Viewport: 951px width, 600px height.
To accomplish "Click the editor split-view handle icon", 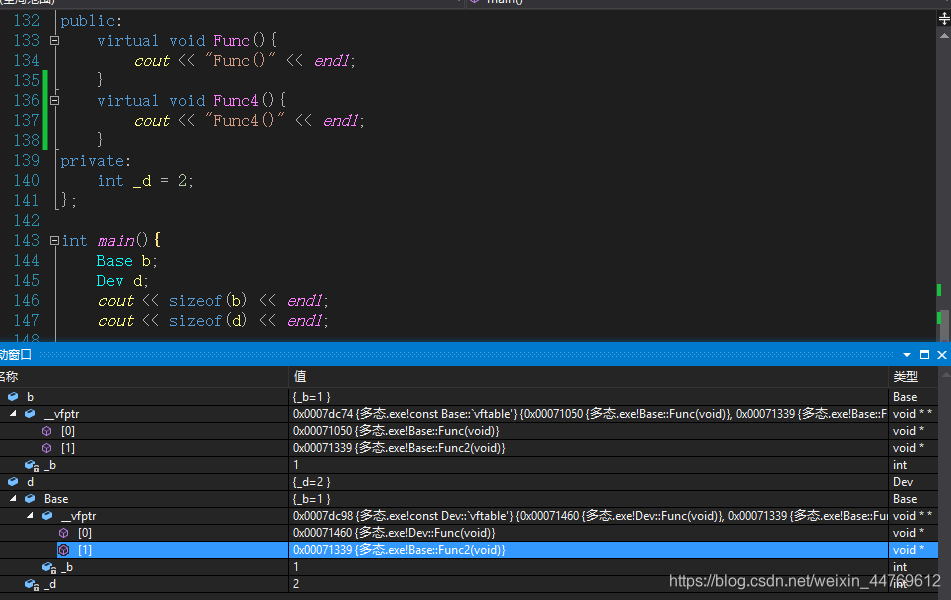I will coord(944,19).
